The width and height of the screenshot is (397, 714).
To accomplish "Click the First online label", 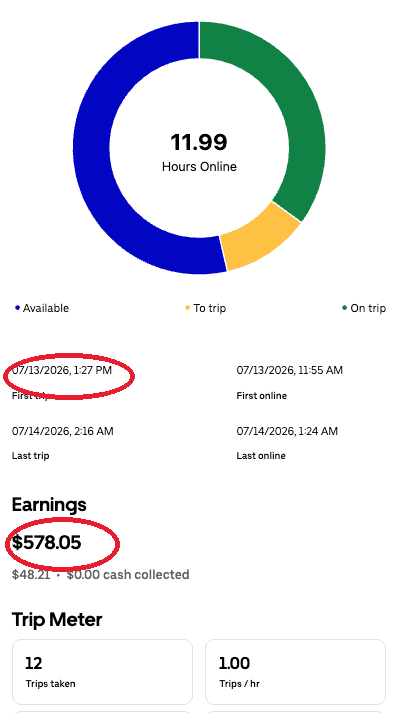I will (x=262, y=396).
